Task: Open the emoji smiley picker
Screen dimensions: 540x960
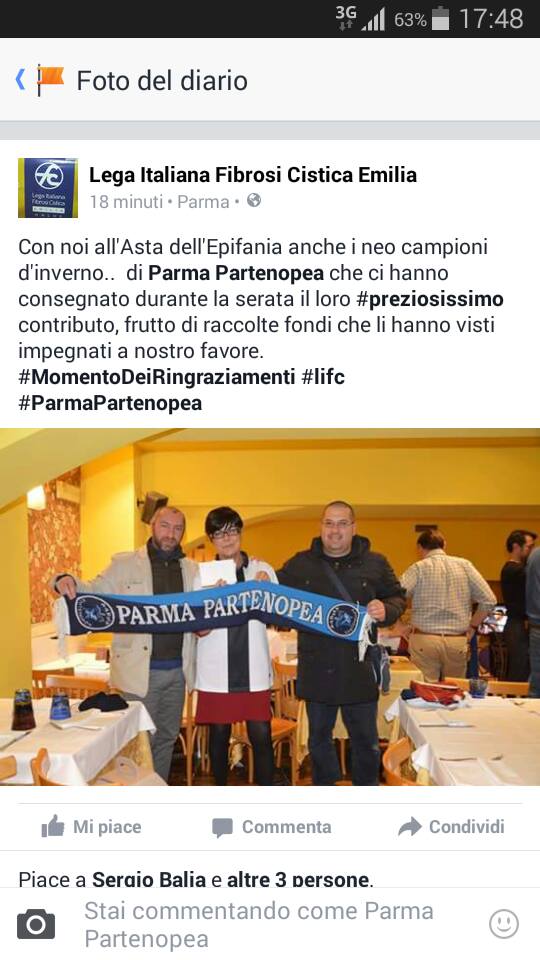Action: (504, 924)
